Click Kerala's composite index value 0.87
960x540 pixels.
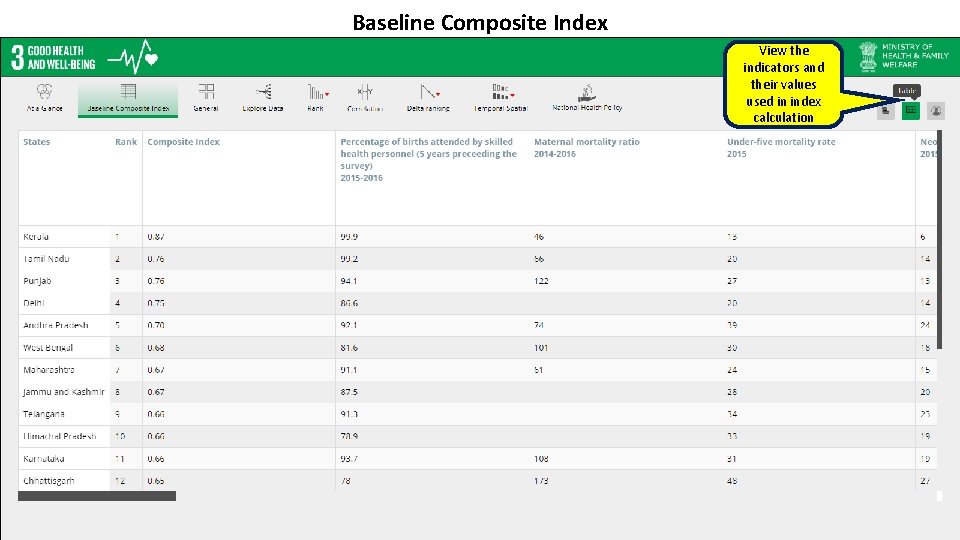(x=156, y=237)
